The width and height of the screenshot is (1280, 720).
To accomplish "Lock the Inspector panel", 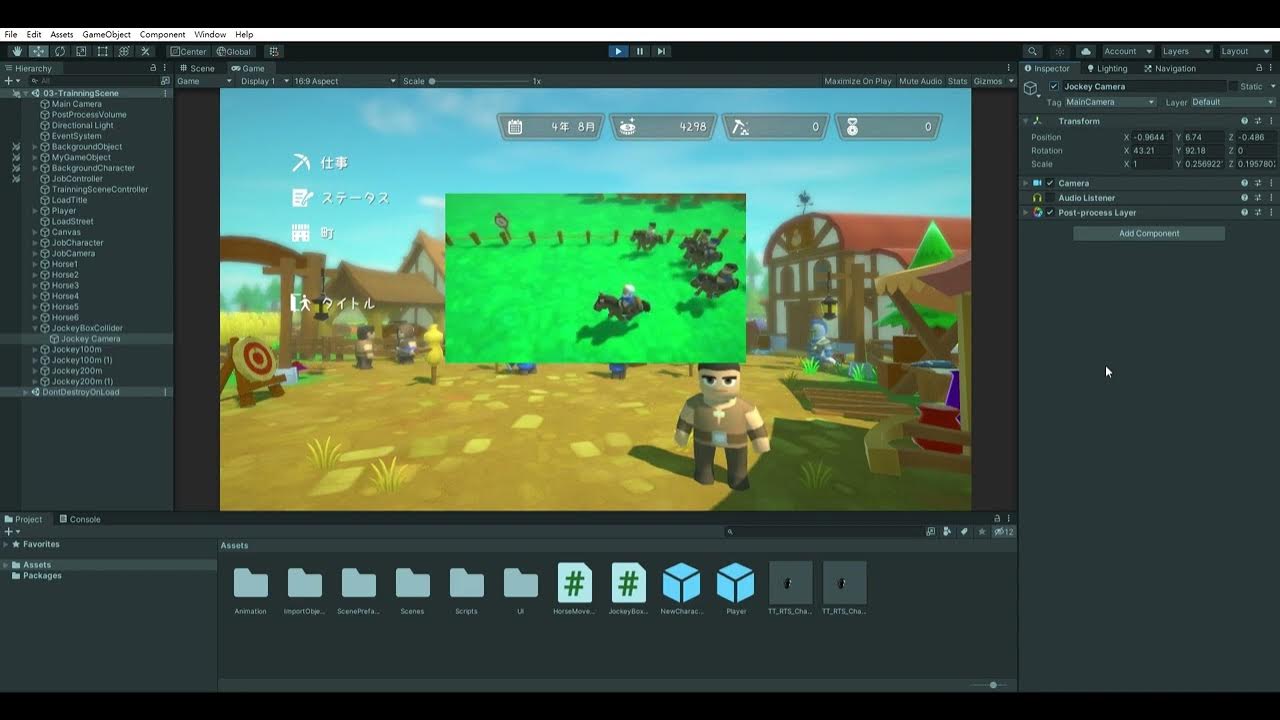I will (x=1258, y=68).
